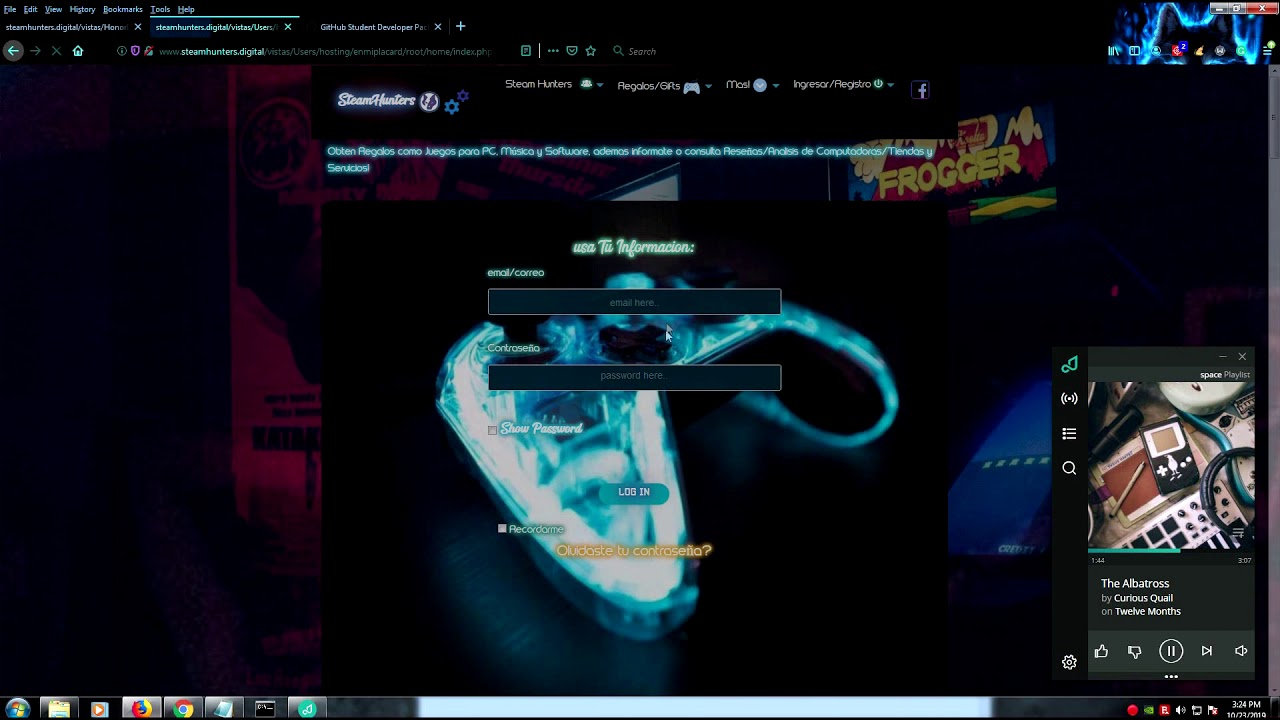The image size is (1280, 720).
Task: Click red extension icon with badge 2
Action: point(1178,50)
